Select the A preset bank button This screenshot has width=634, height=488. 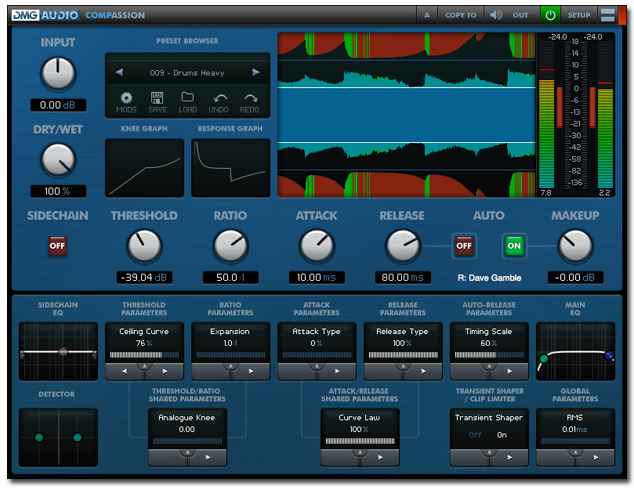point(427,15)
